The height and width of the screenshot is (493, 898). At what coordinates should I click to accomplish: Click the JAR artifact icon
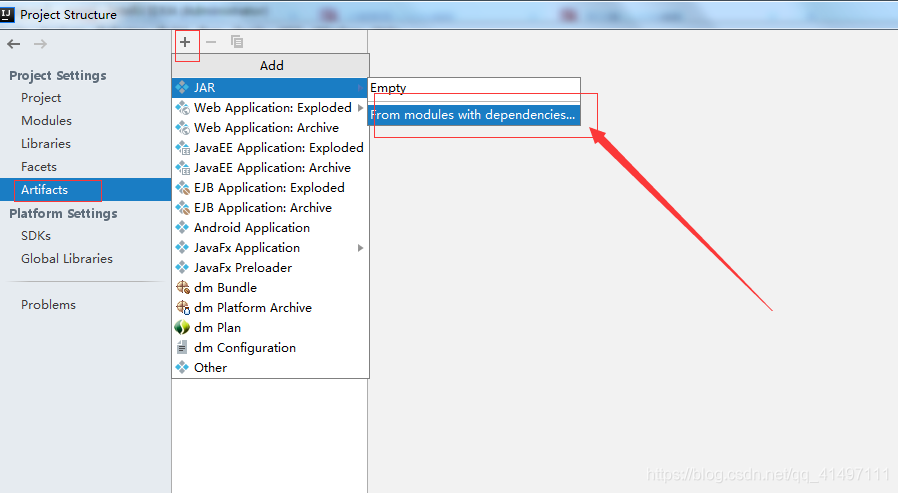point(182,87)
